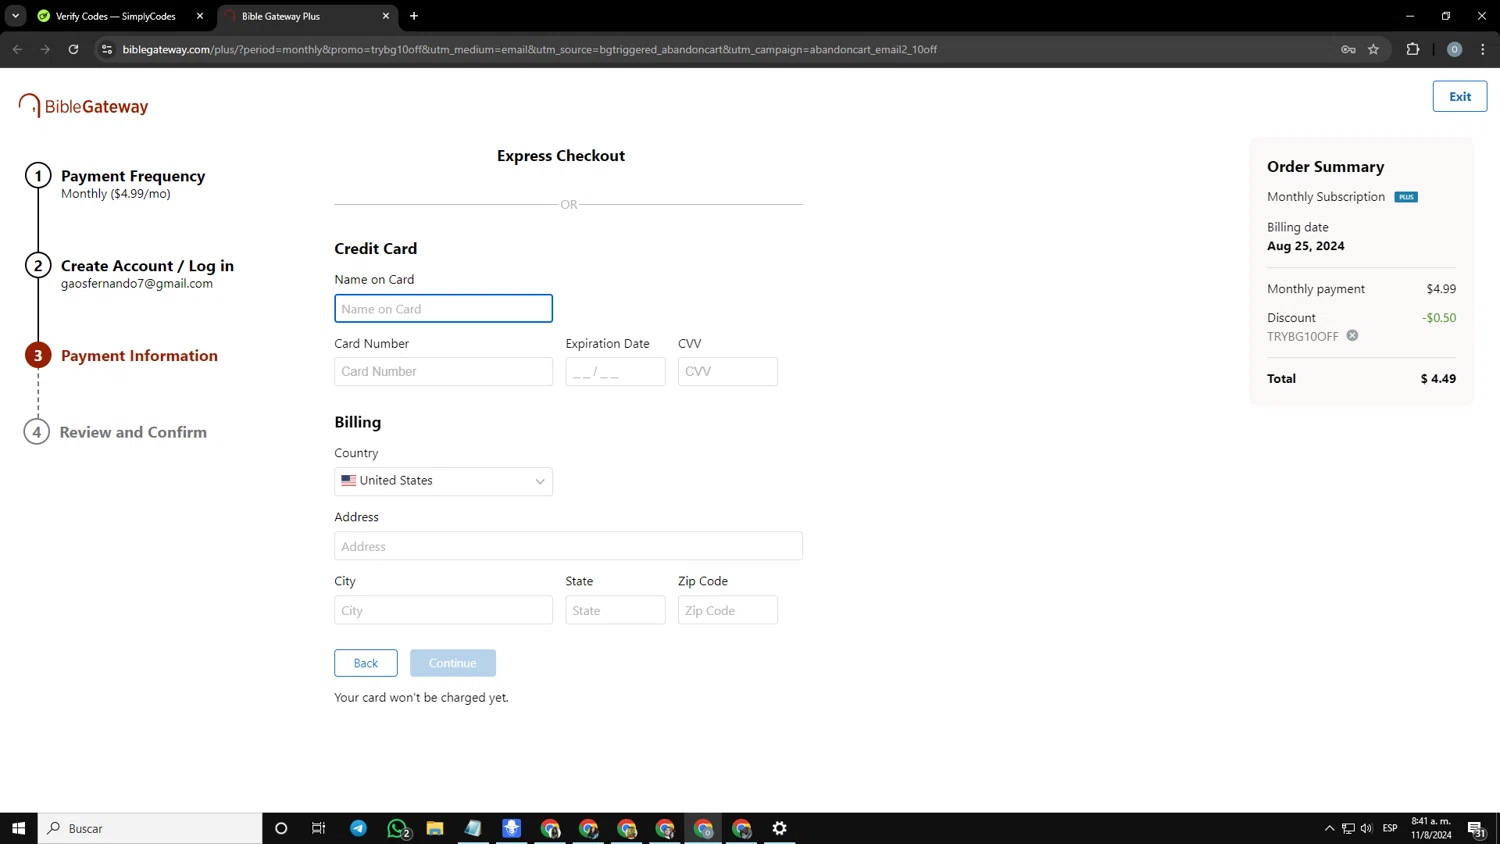Open Chrome three-dot menu
This screenshot has width=1500, height=844.
tap(1483, 49)
